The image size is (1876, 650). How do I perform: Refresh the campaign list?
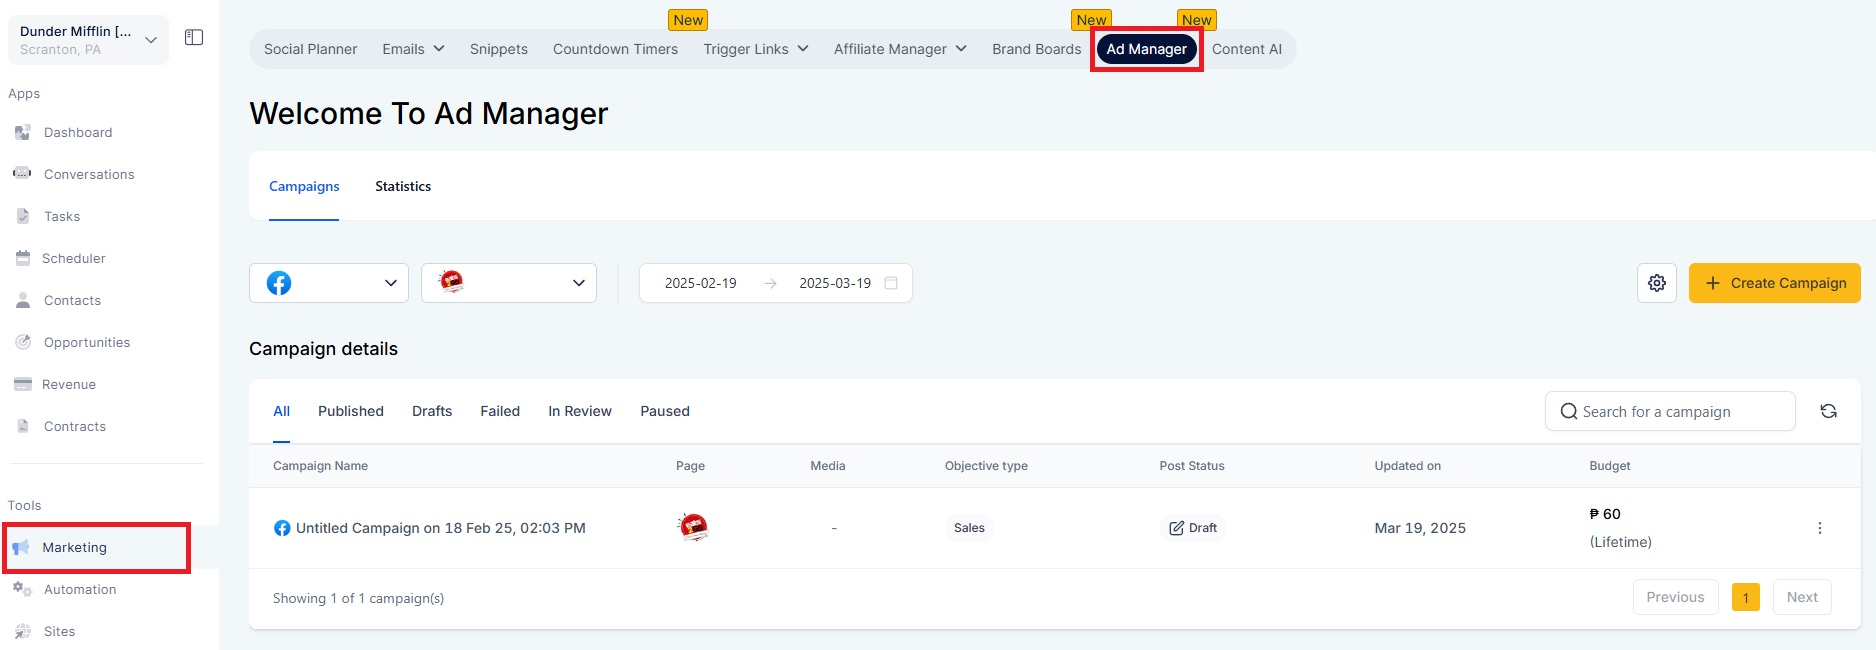pos(1828,411)
